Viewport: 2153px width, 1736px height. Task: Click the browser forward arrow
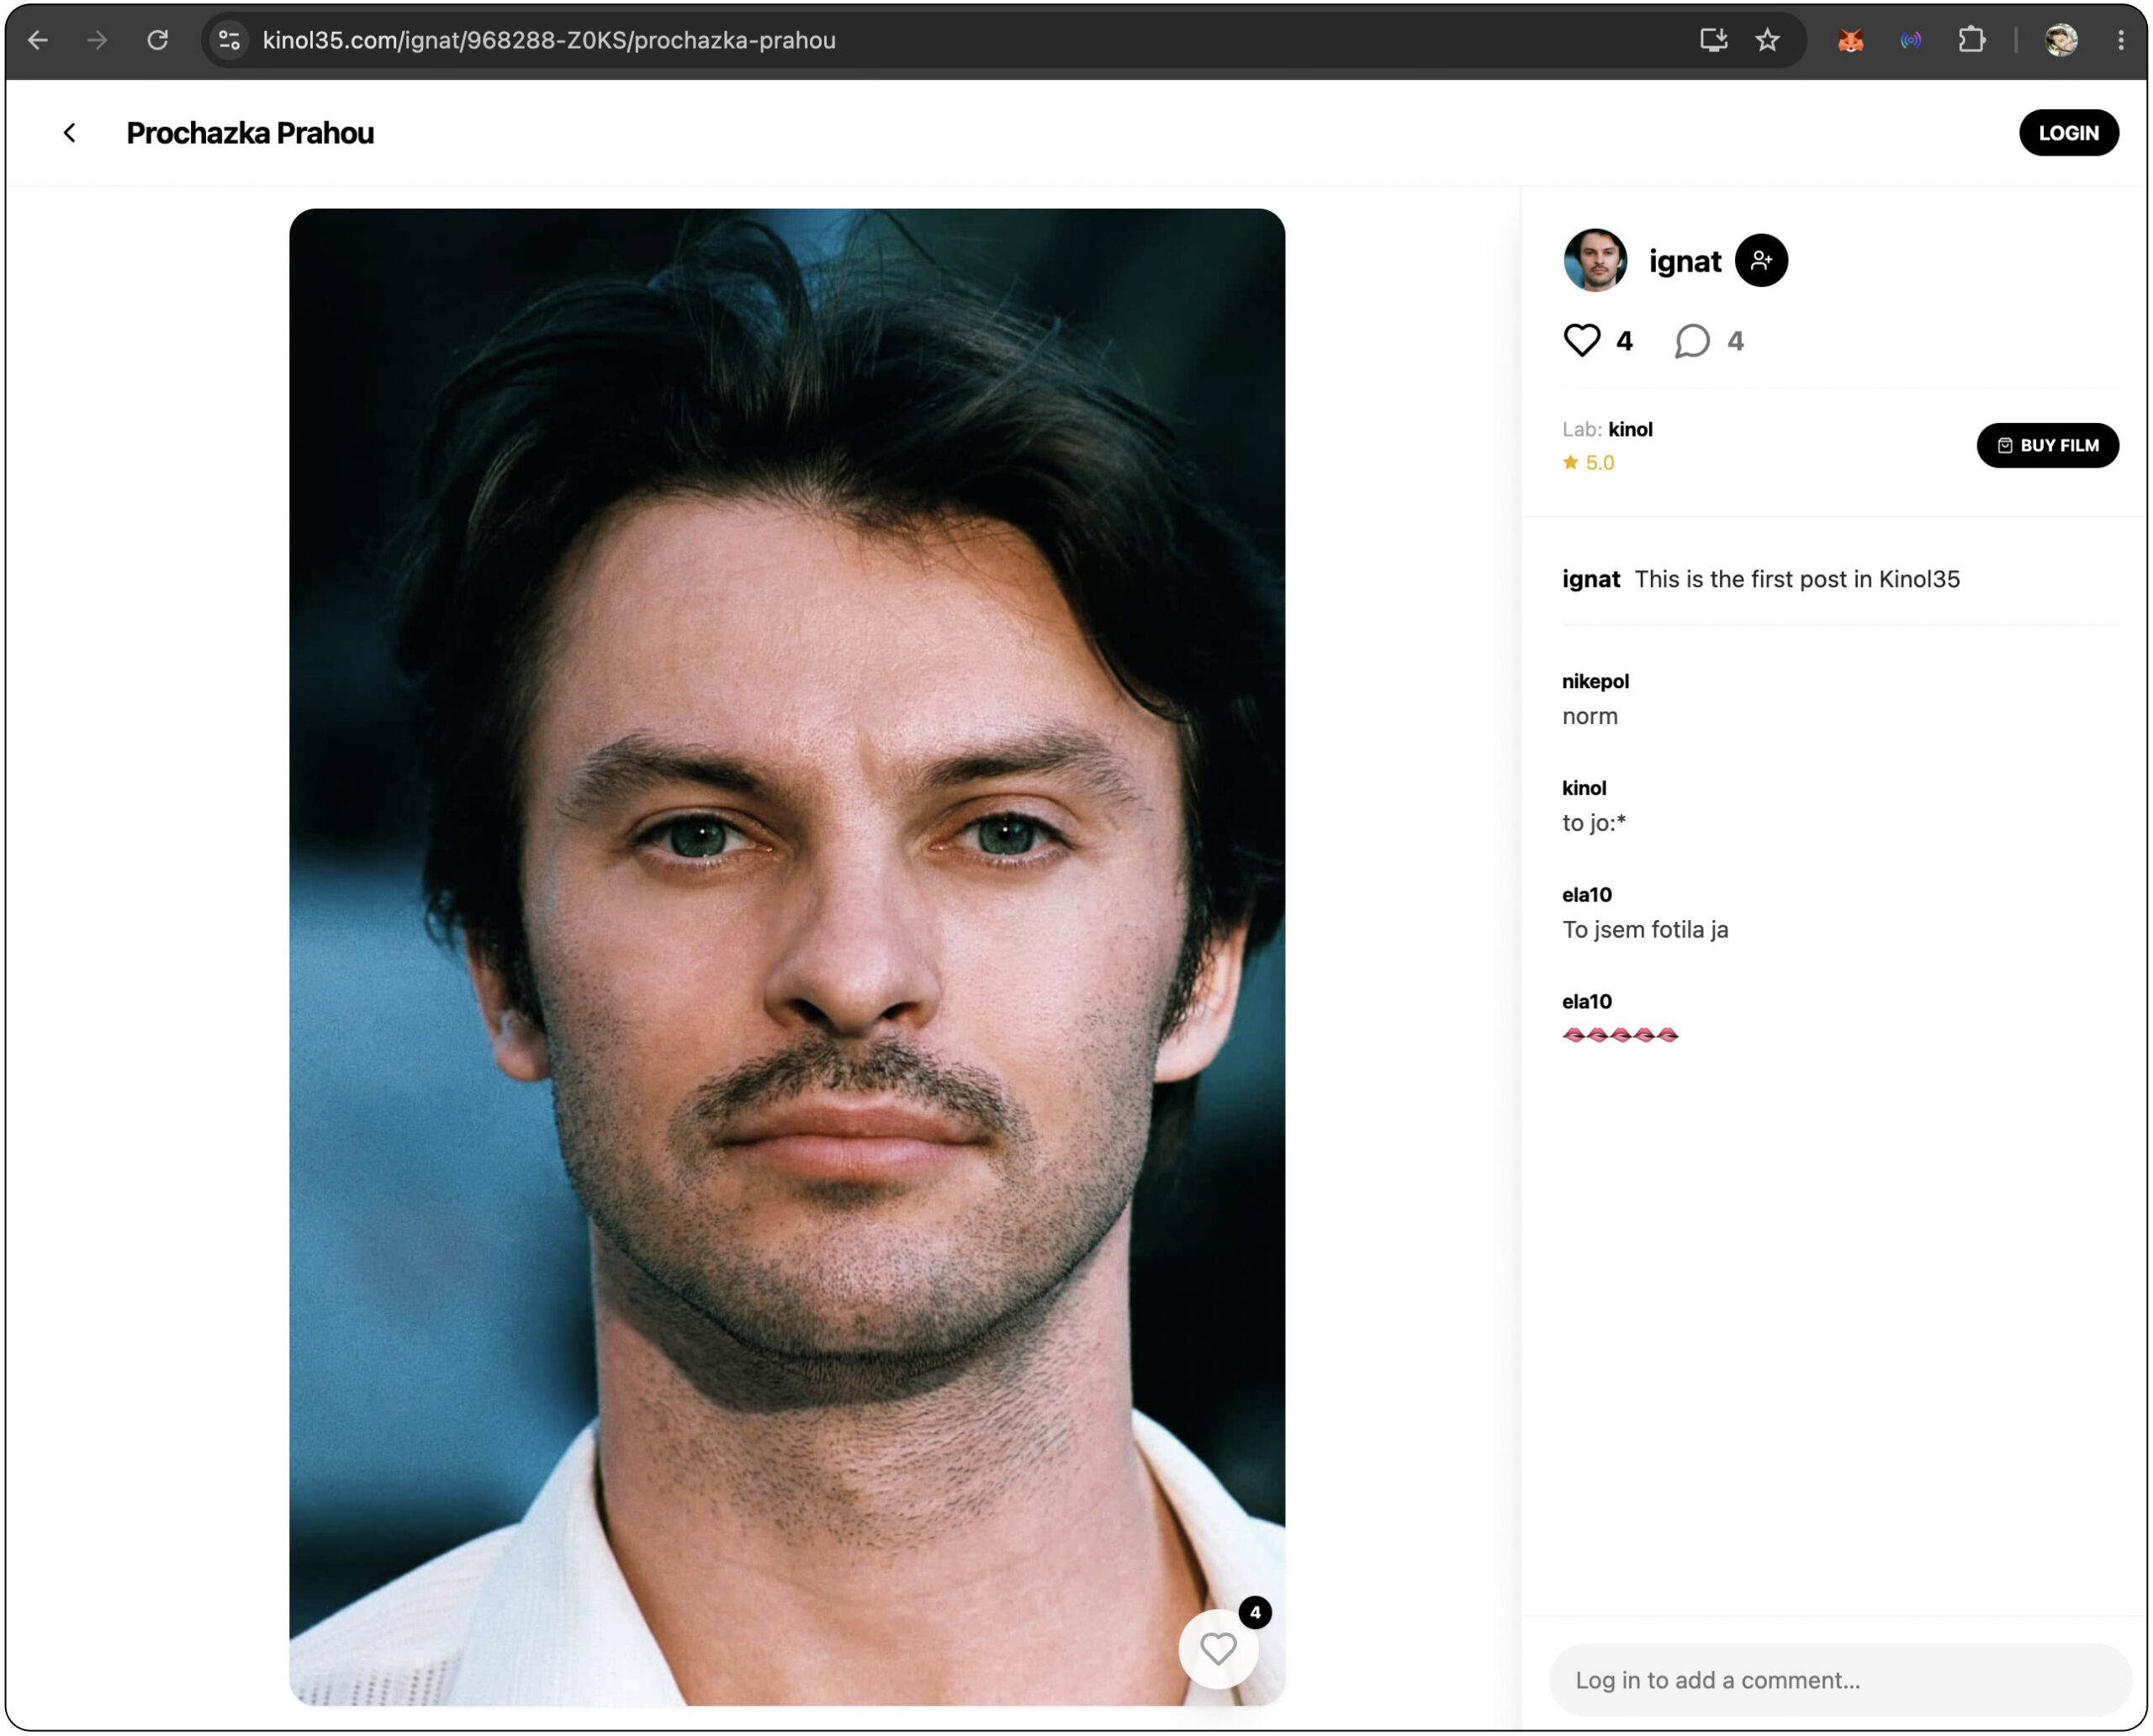[x=97, y=40]
